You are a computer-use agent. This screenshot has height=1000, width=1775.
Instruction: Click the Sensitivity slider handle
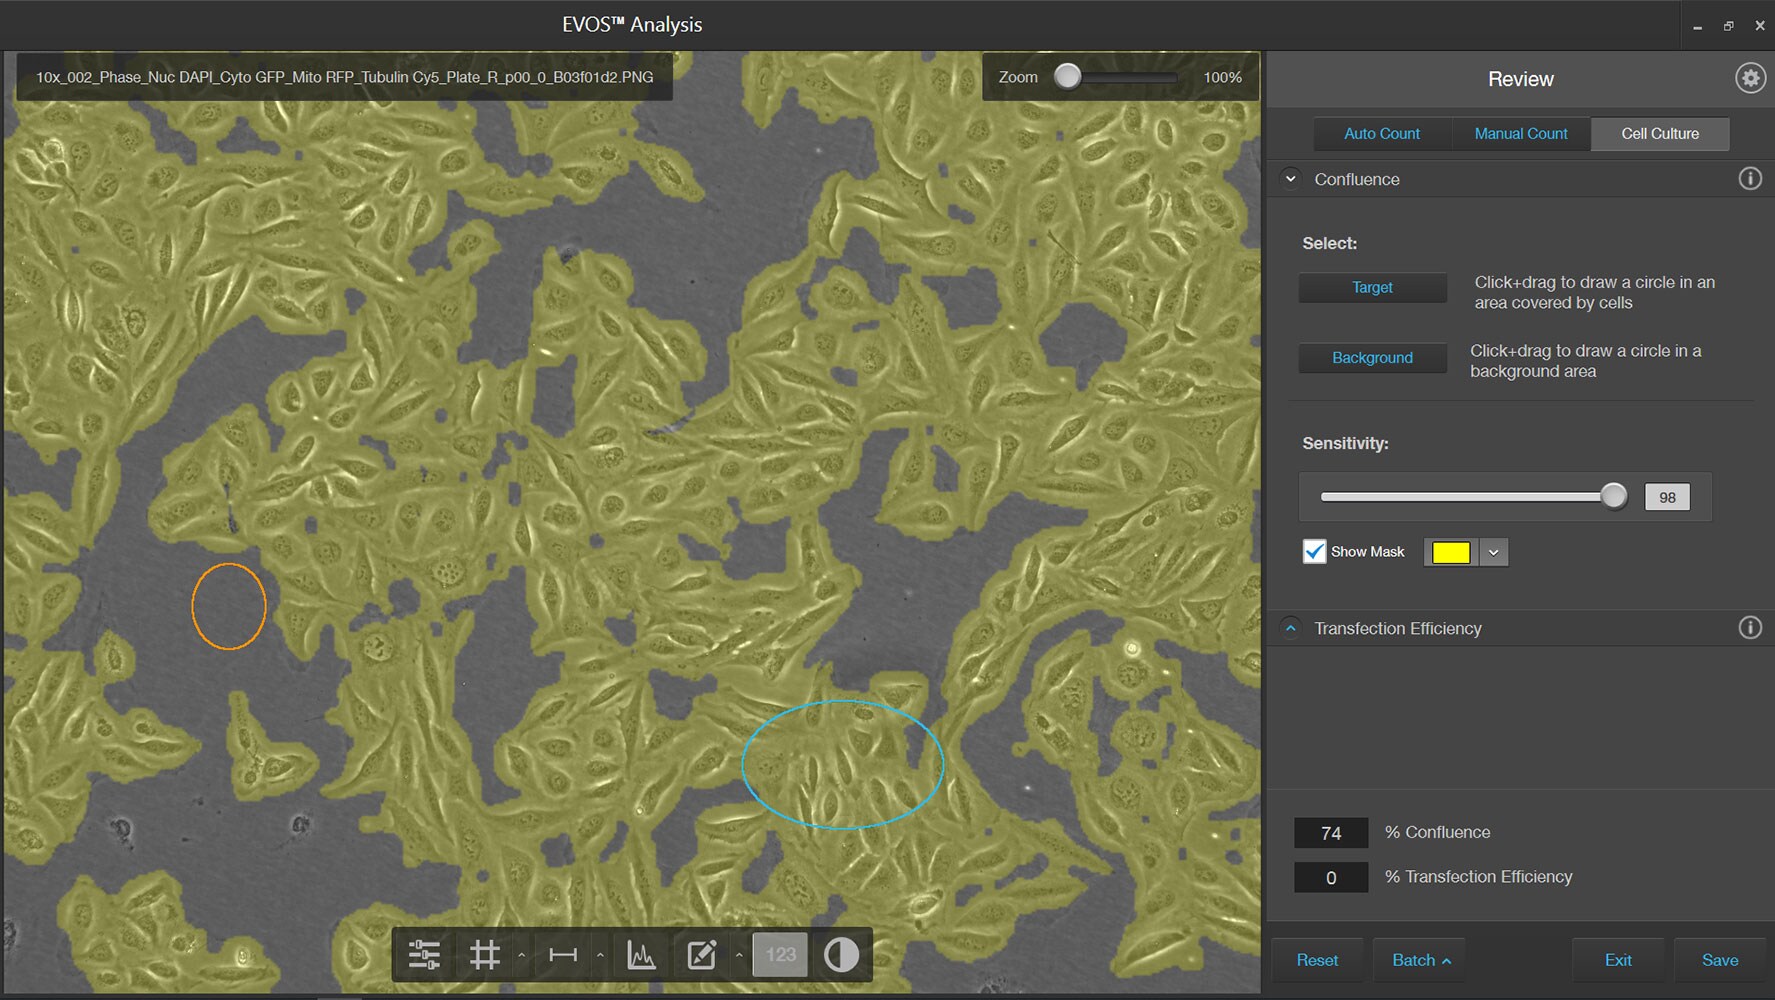(1613, 496)
